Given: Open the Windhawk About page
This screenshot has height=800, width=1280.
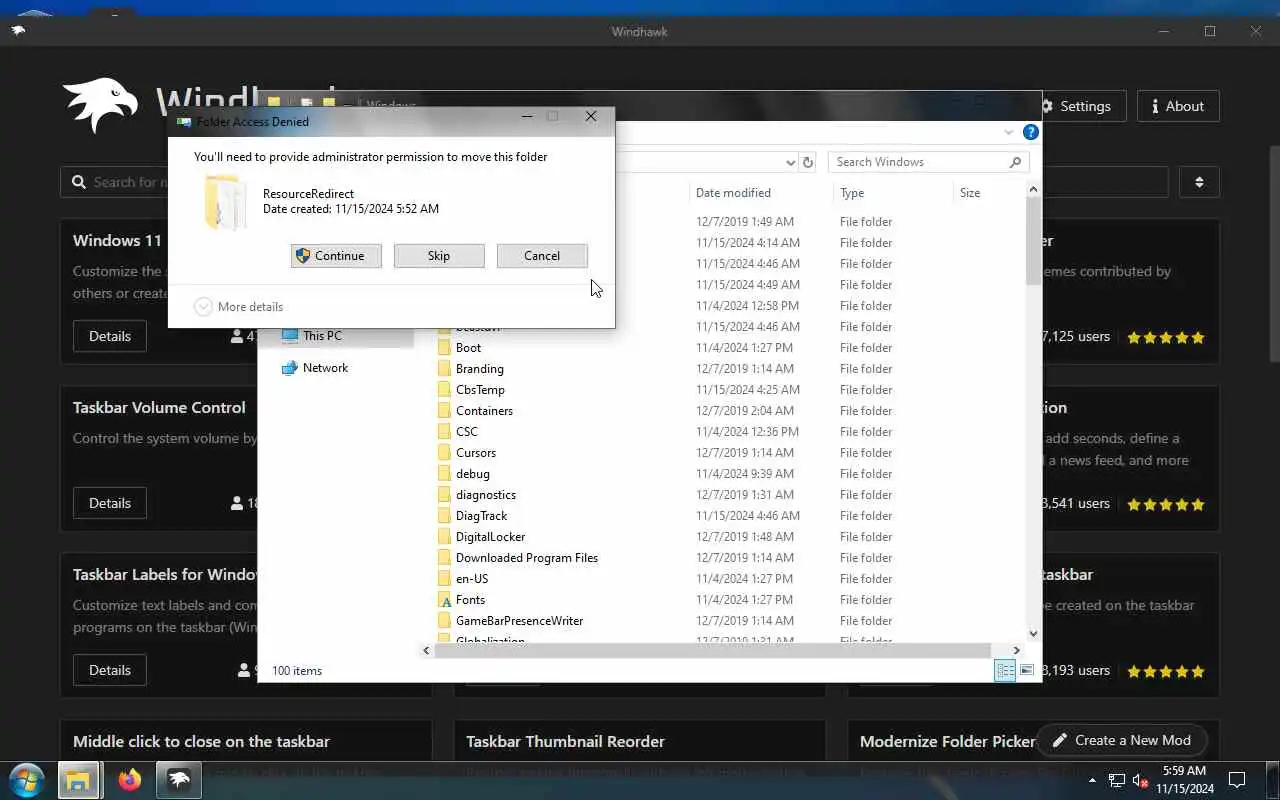Looking at the screenshot, I should [x=1178, y=106].
